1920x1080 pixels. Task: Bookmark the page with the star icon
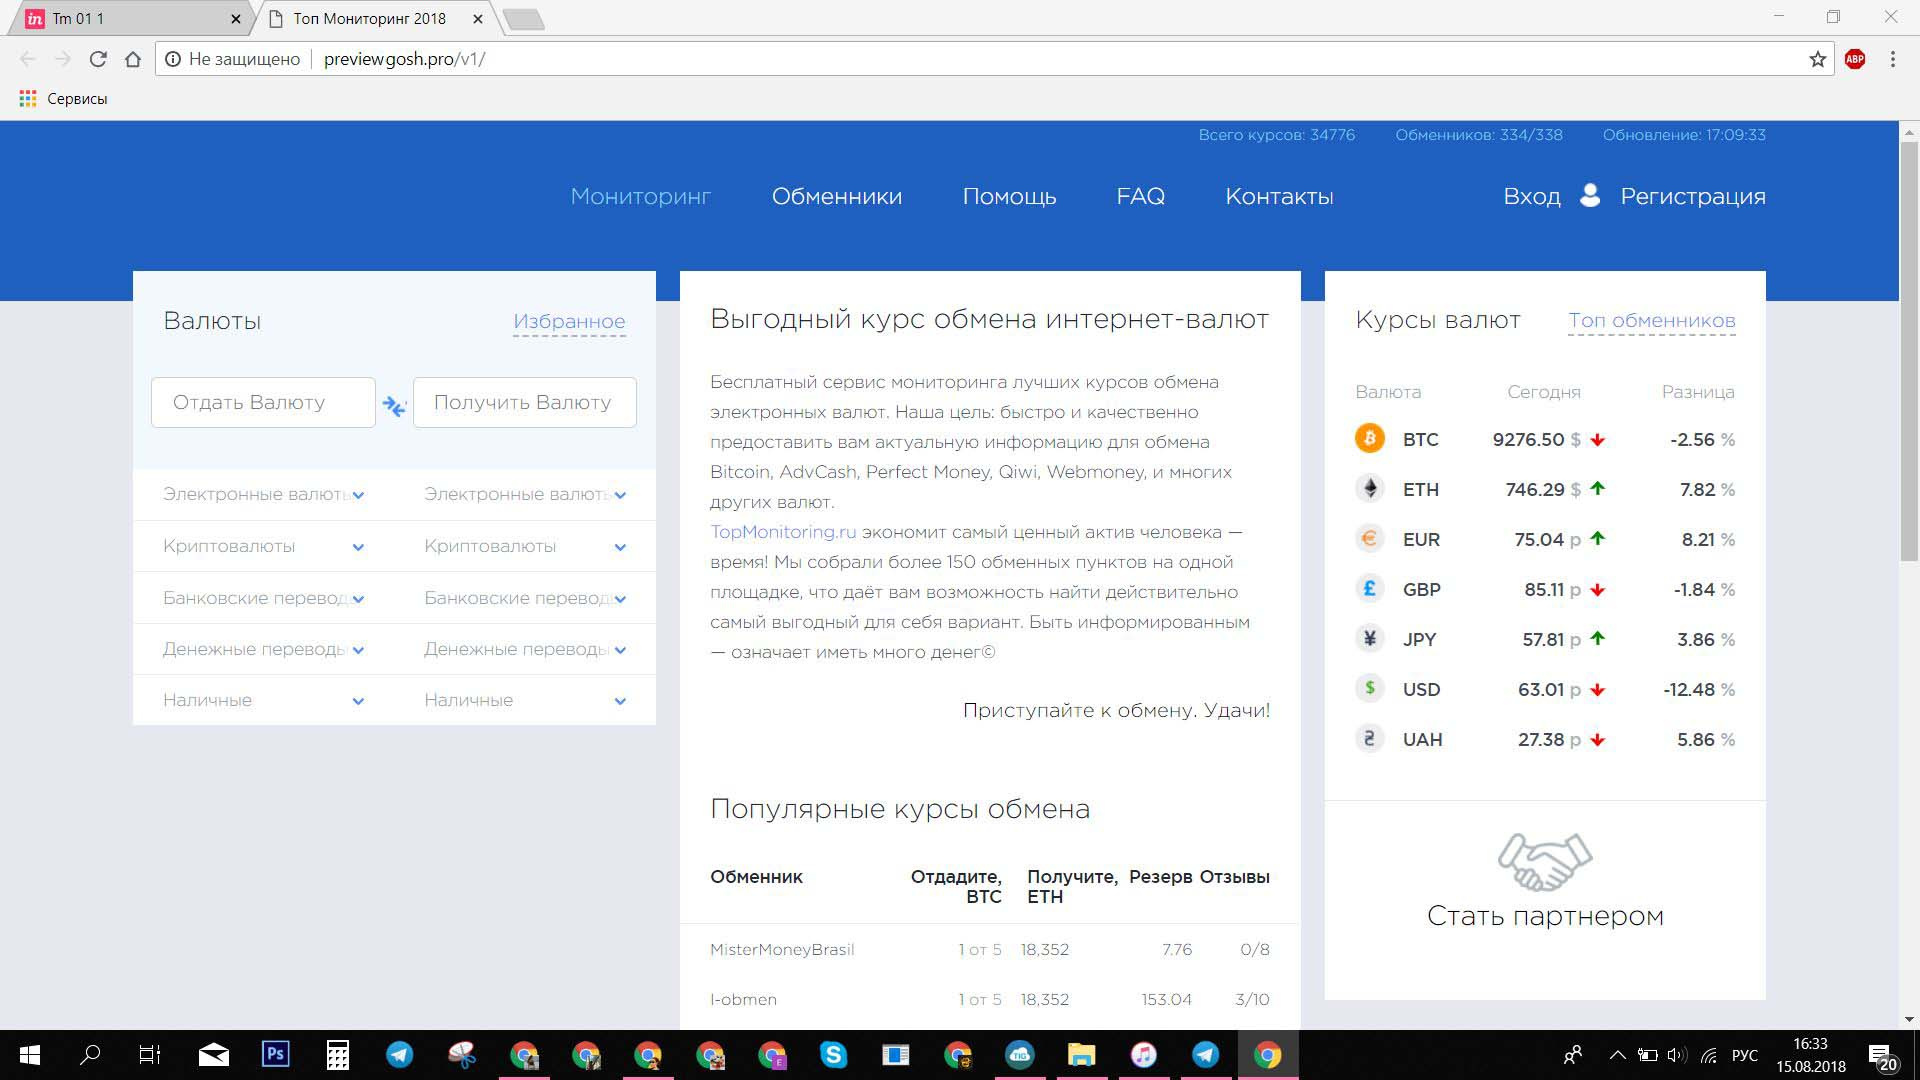point(1817,59)
